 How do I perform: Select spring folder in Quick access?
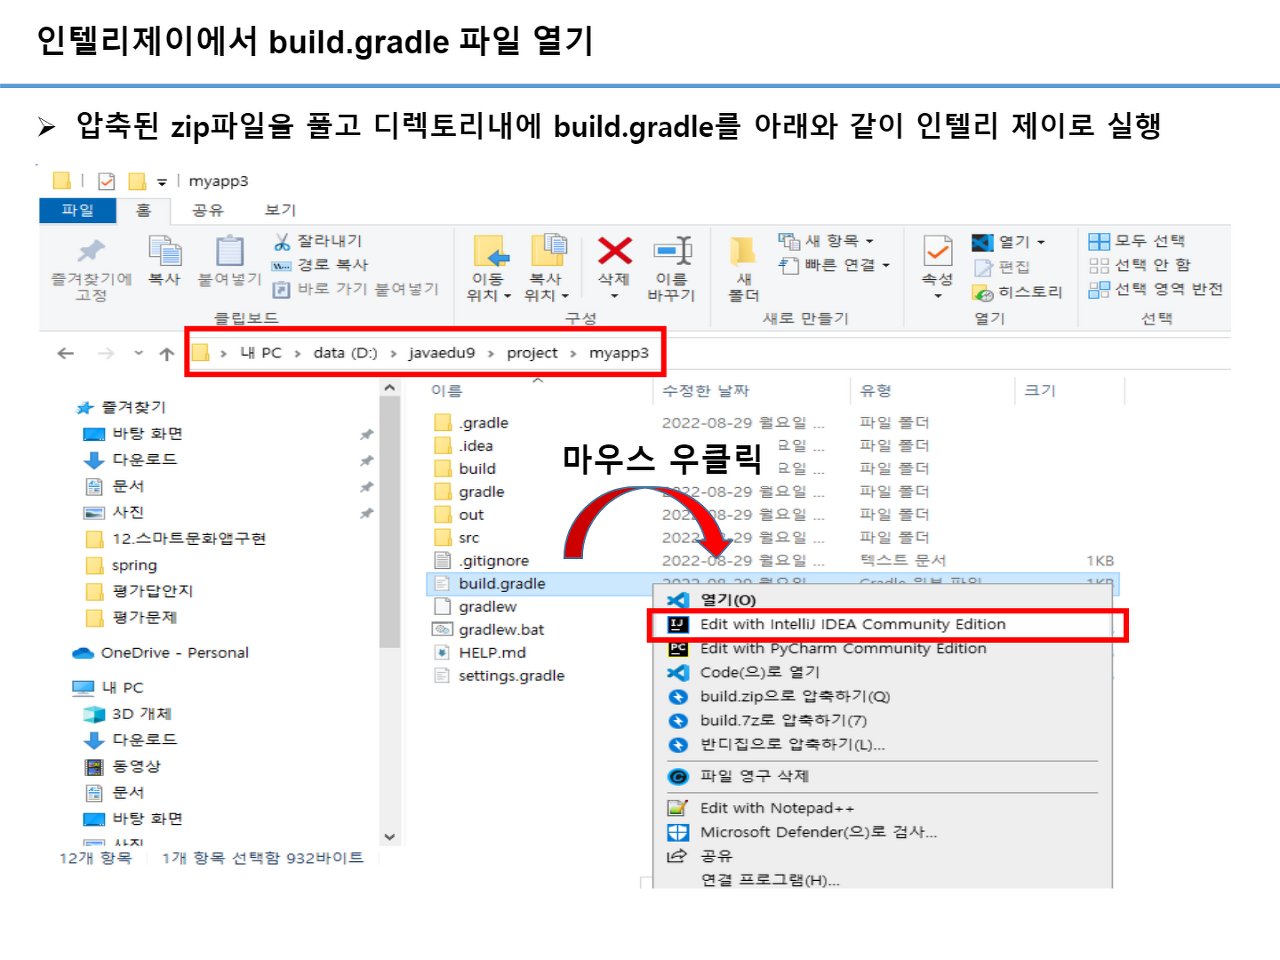pyautogui.click(x=134, y=565)
